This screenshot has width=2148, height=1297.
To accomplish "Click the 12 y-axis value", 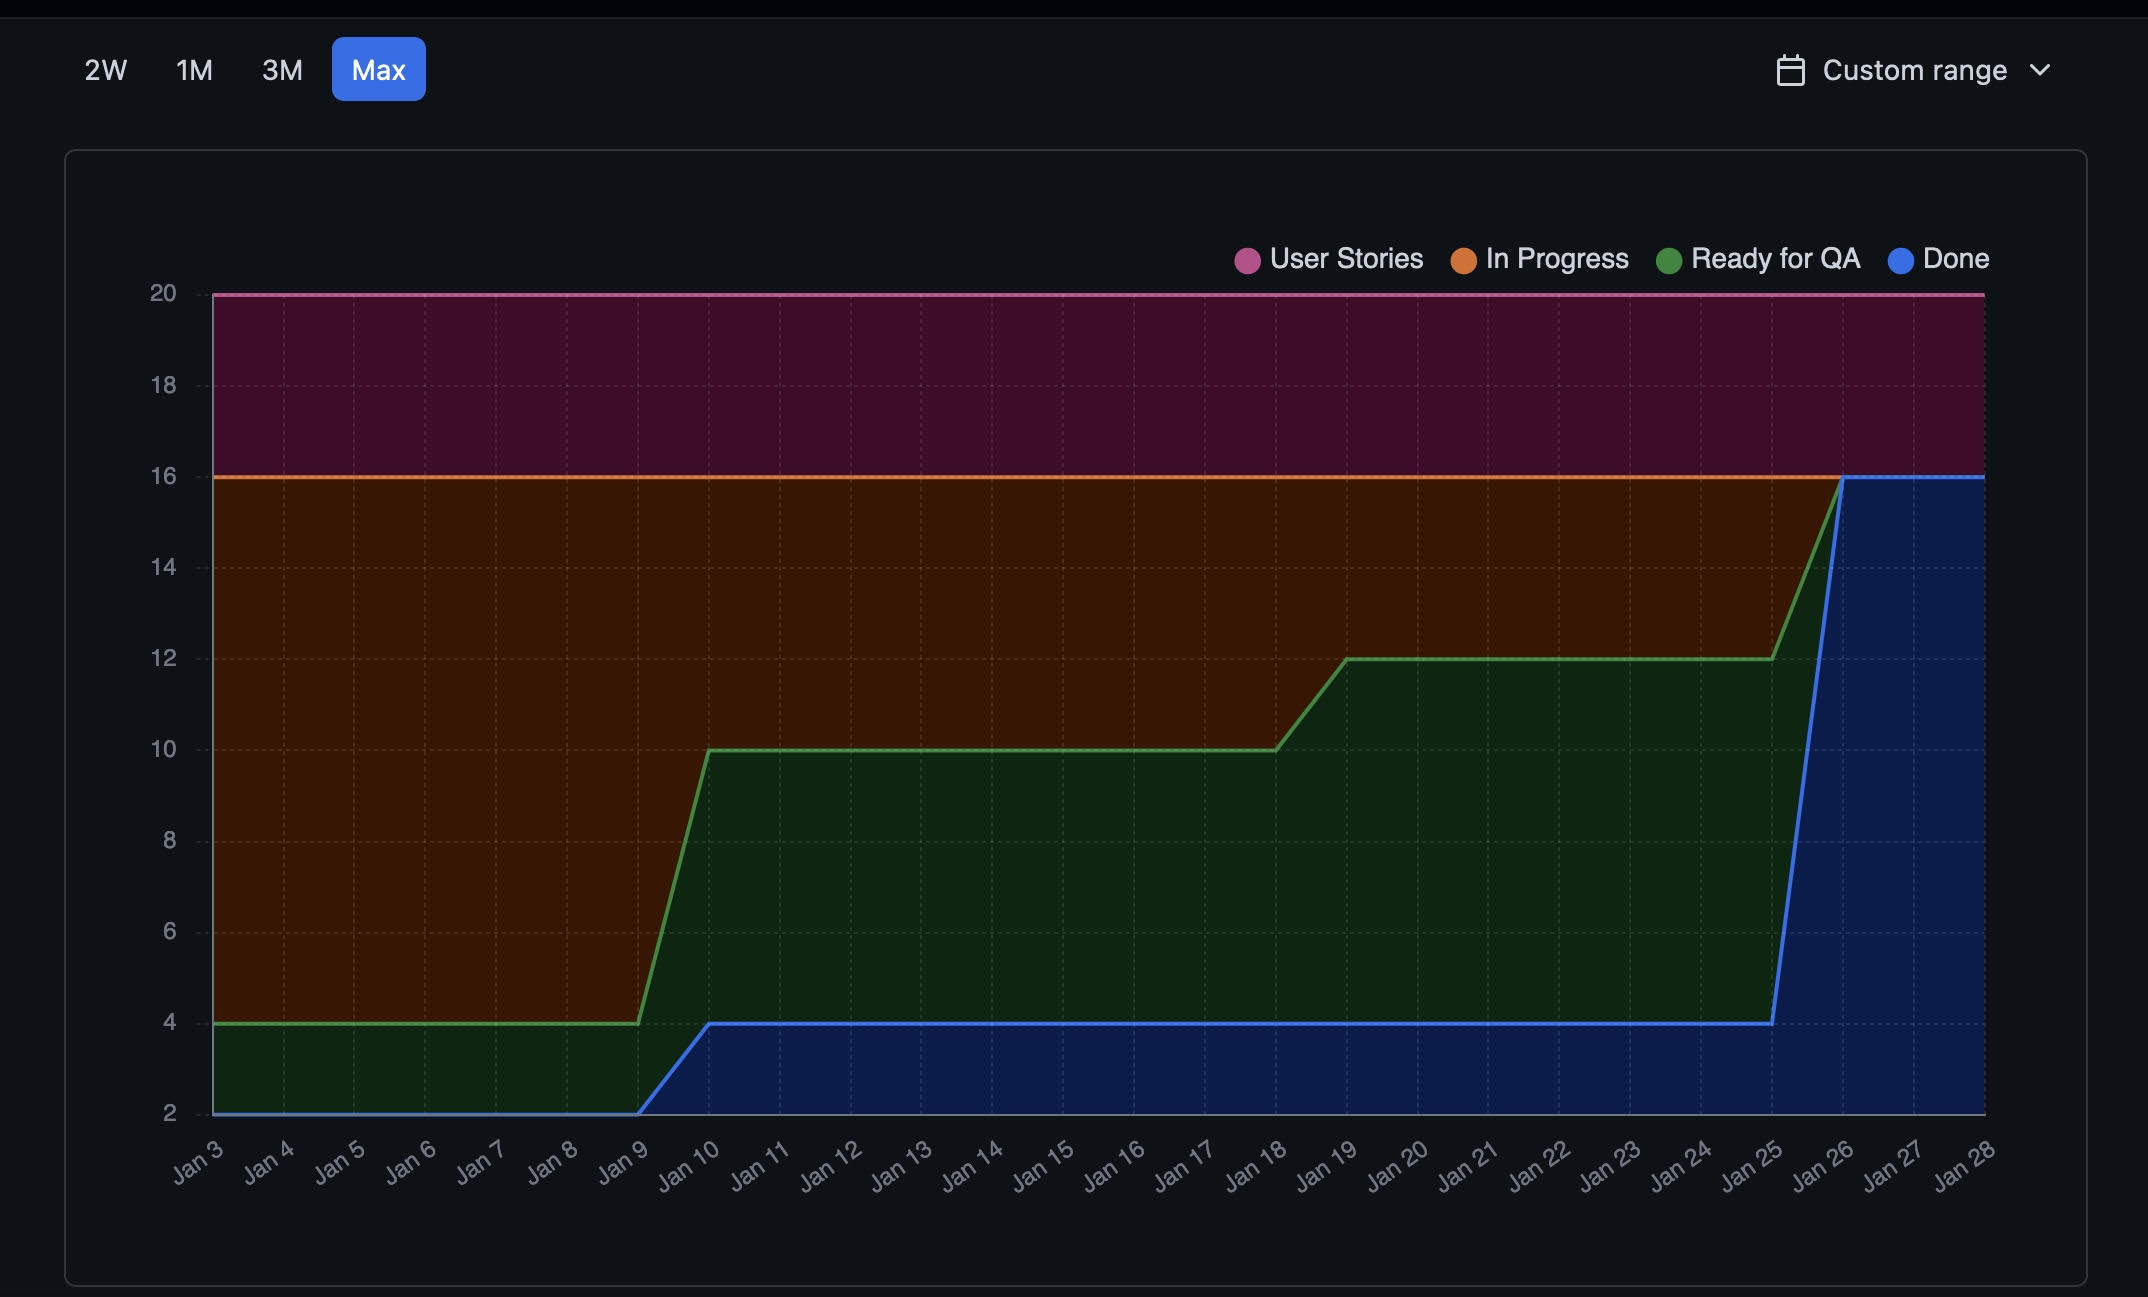I will coord(163,658).
